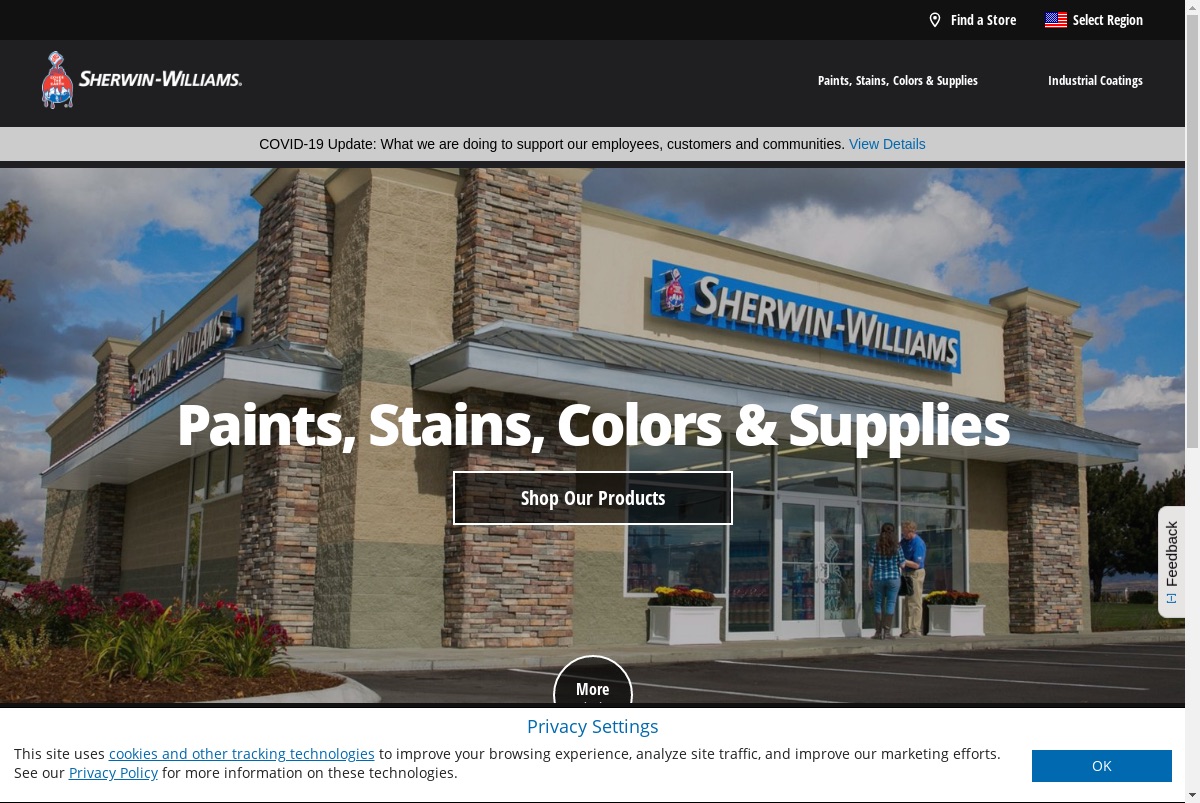The image size is (1200, 803).
Task: Open Paints, Stains, Colors & Supplies menu
Action: (898, 81)
